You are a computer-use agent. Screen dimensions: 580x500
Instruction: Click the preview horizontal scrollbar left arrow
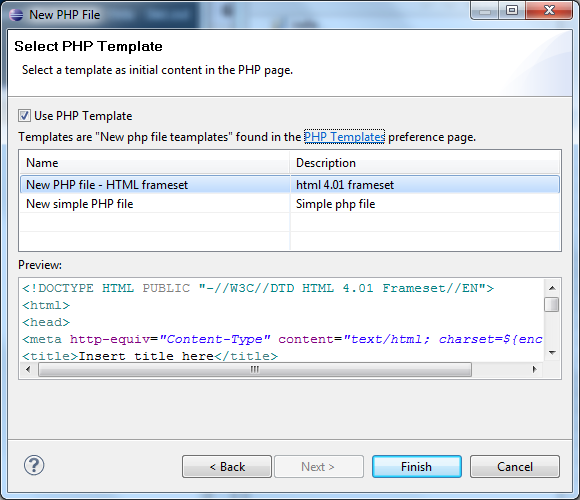pyautogui.click(x=28, y=369)
